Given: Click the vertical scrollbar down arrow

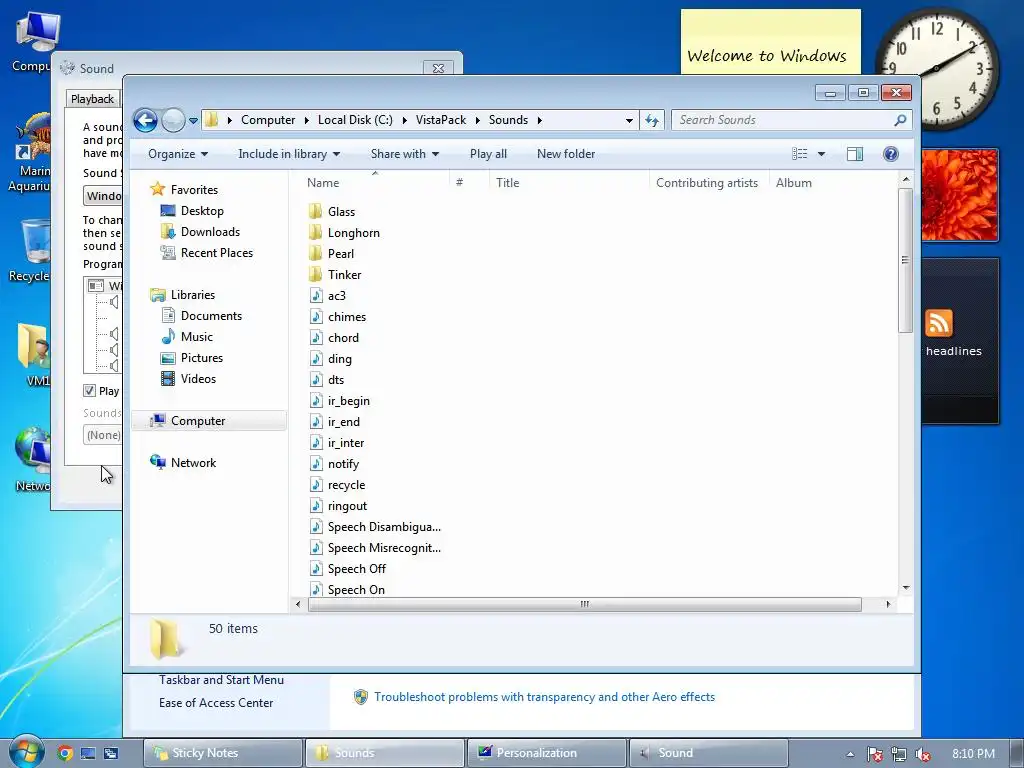Looking at the screenshot, I should point(906,588).
